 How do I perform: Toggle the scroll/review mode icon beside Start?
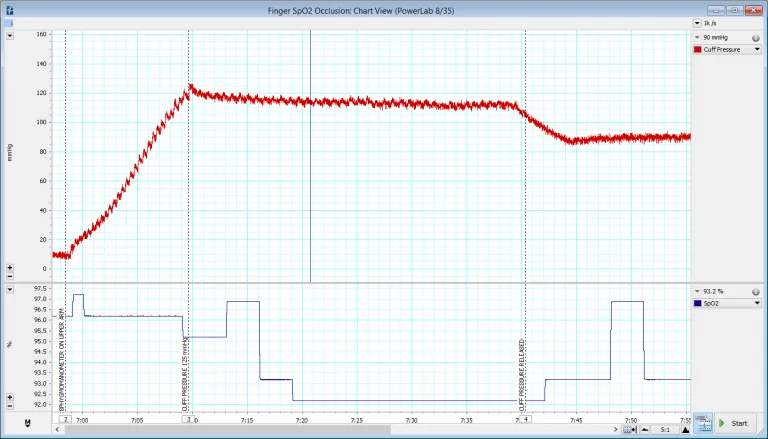(702, 424)
